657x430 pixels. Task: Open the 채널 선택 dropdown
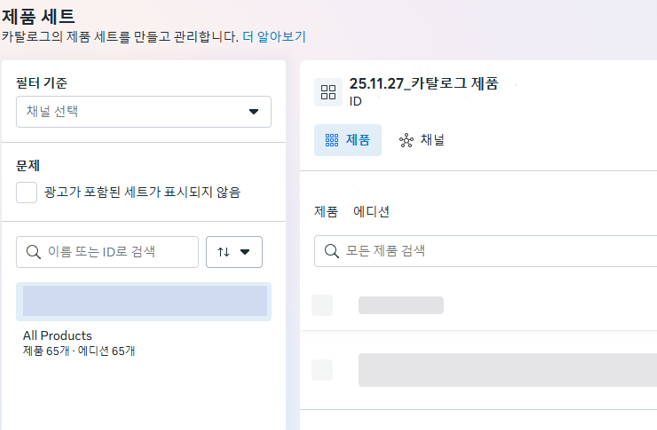144,112
